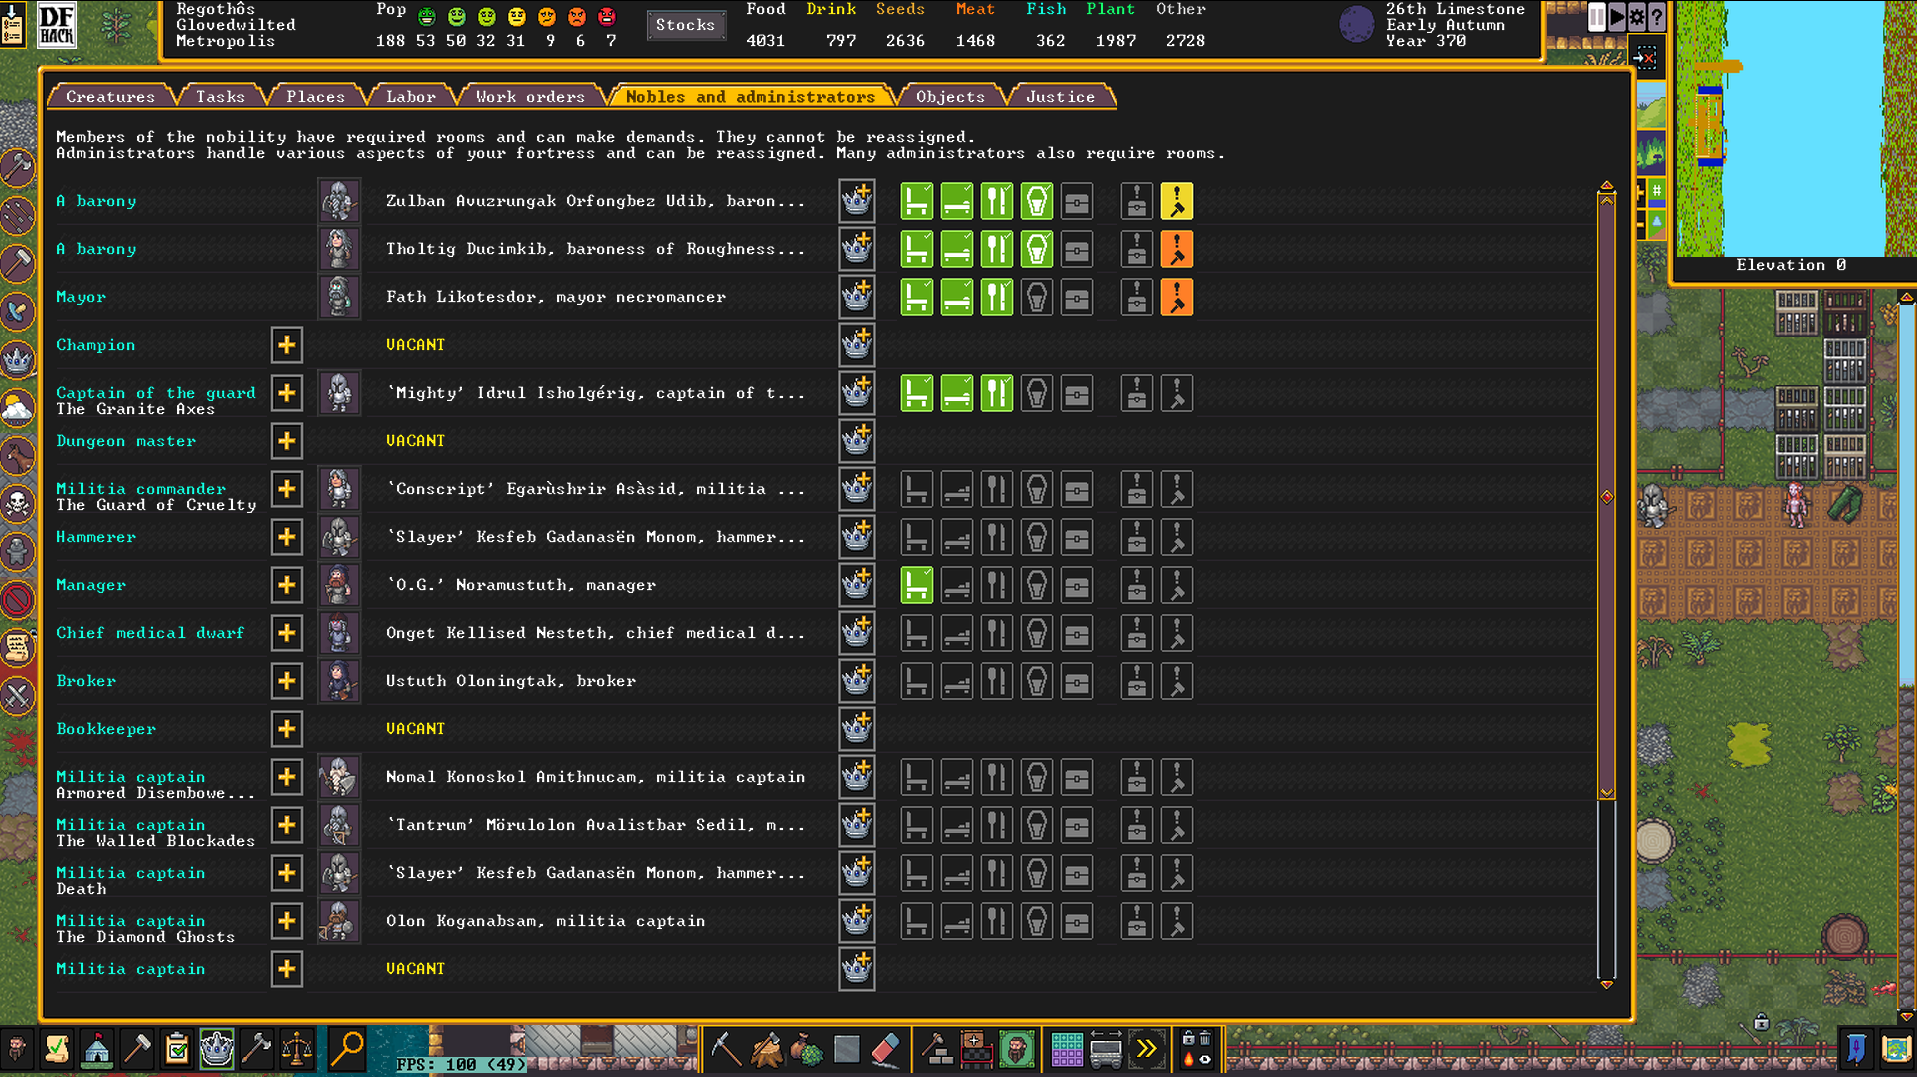Viewport: 1917px width, 1077px height.
Task: Open the help question mark
Action: [1657, 16]
